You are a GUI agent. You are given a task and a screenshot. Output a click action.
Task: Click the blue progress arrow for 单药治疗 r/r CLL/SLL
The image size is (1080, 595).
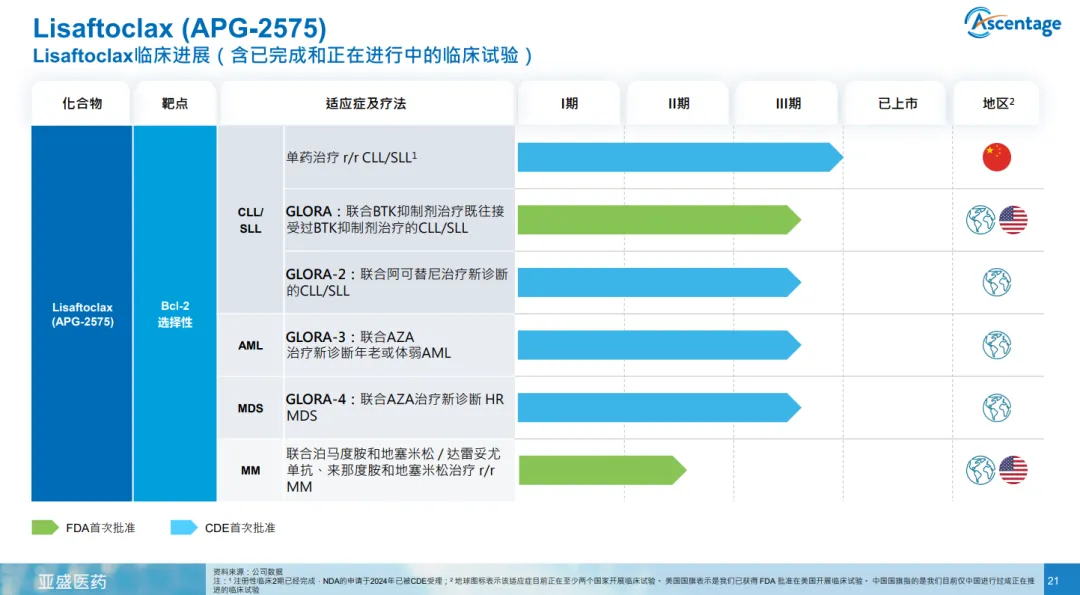[x=681, y=157]
